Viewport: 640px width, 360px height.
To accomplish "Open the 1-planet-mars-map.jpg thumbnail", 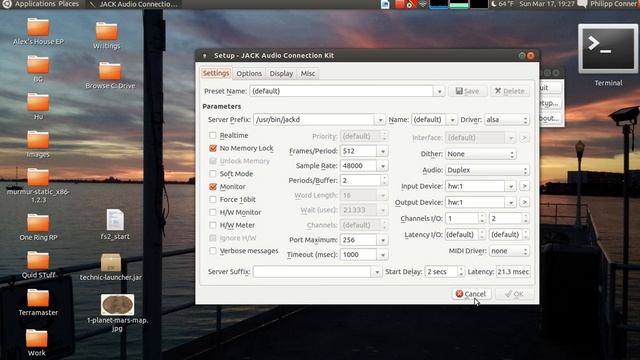I will pos(117,304).
